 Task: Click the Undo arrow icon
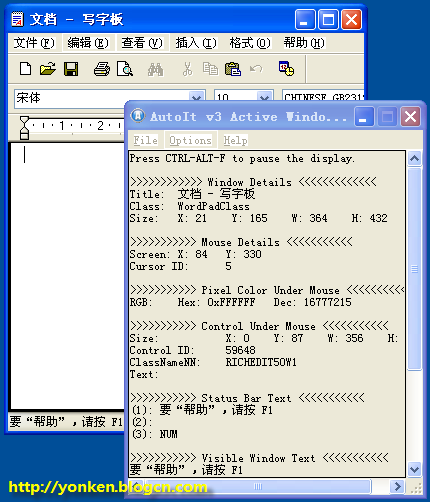pos(256,69)
